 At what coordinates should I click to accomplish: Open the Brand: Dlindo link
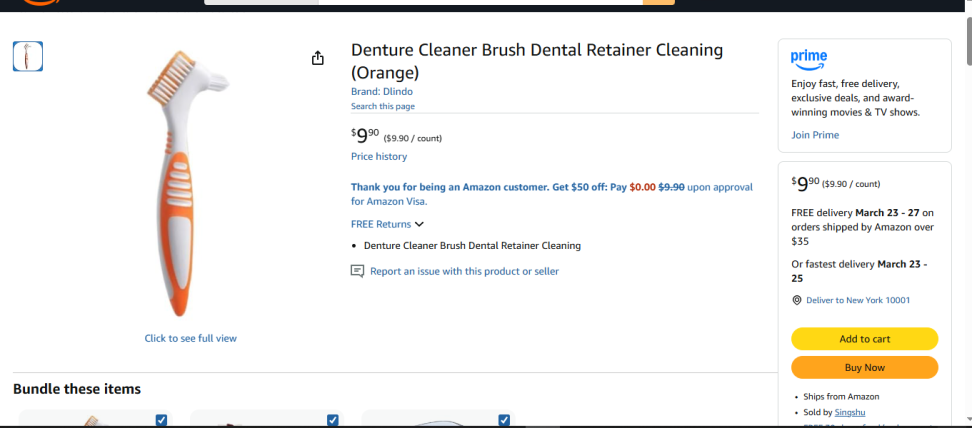382,91
